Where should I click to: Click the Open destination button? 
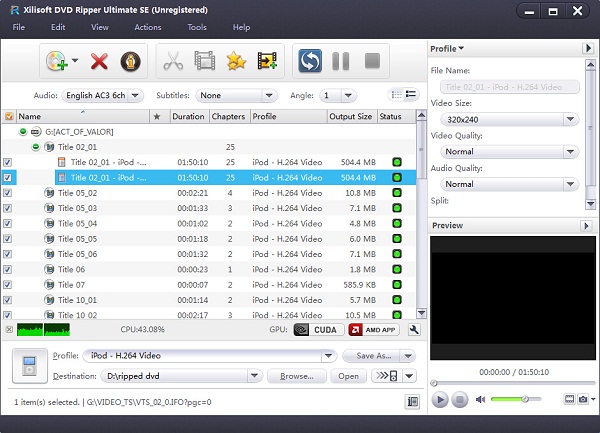tap(348, 376)
